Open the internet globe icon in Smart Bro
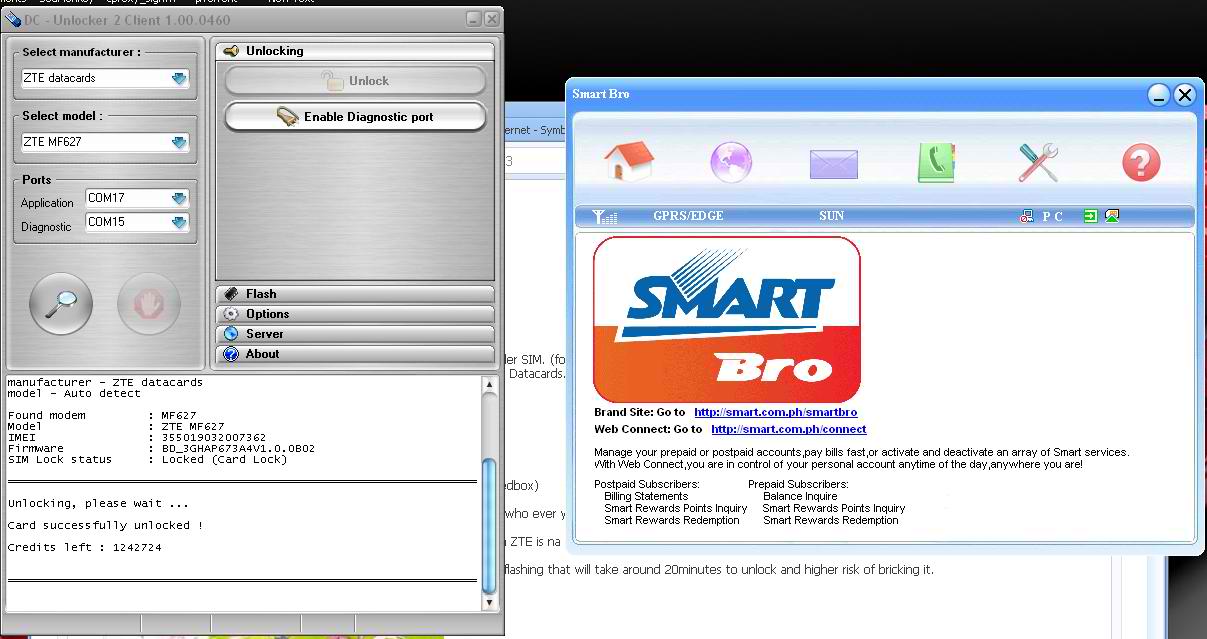The image size is (1207, 639). click(731, 162)
